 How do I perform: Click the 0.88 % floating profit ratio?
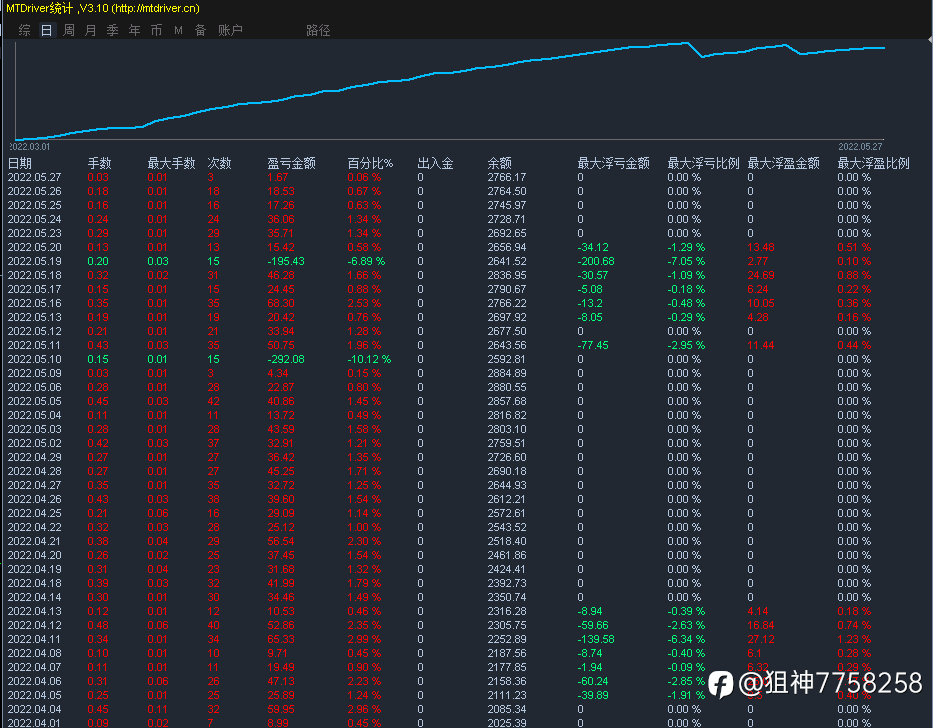[854, 276]
